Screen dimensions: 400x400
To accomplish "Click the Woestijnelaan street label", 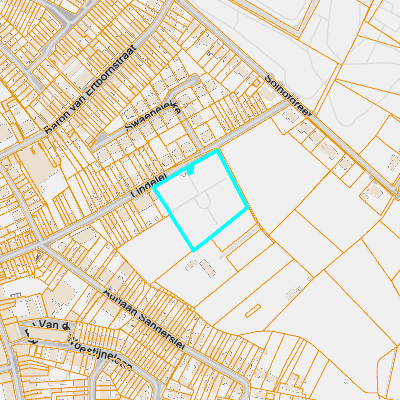I will click(x=100, y=354).
